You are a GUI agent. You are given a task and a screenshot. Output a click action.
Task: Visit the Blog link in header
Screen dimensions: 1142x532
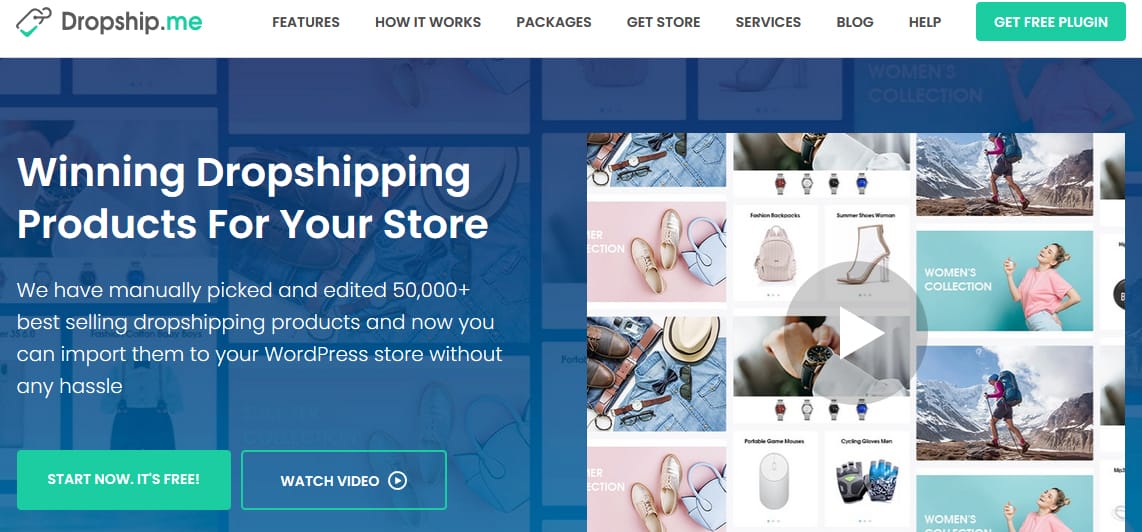(855, 23)
